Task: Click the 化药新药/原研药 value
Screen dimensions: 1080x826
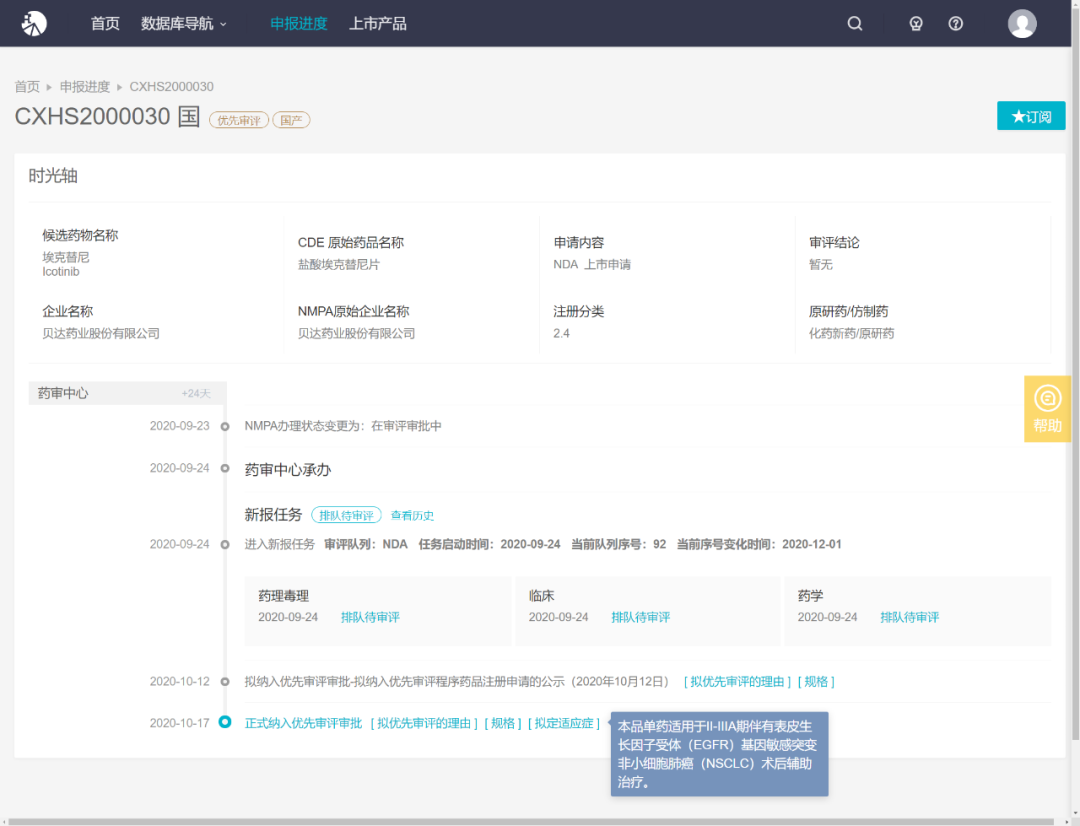Action: click(851, 333)
